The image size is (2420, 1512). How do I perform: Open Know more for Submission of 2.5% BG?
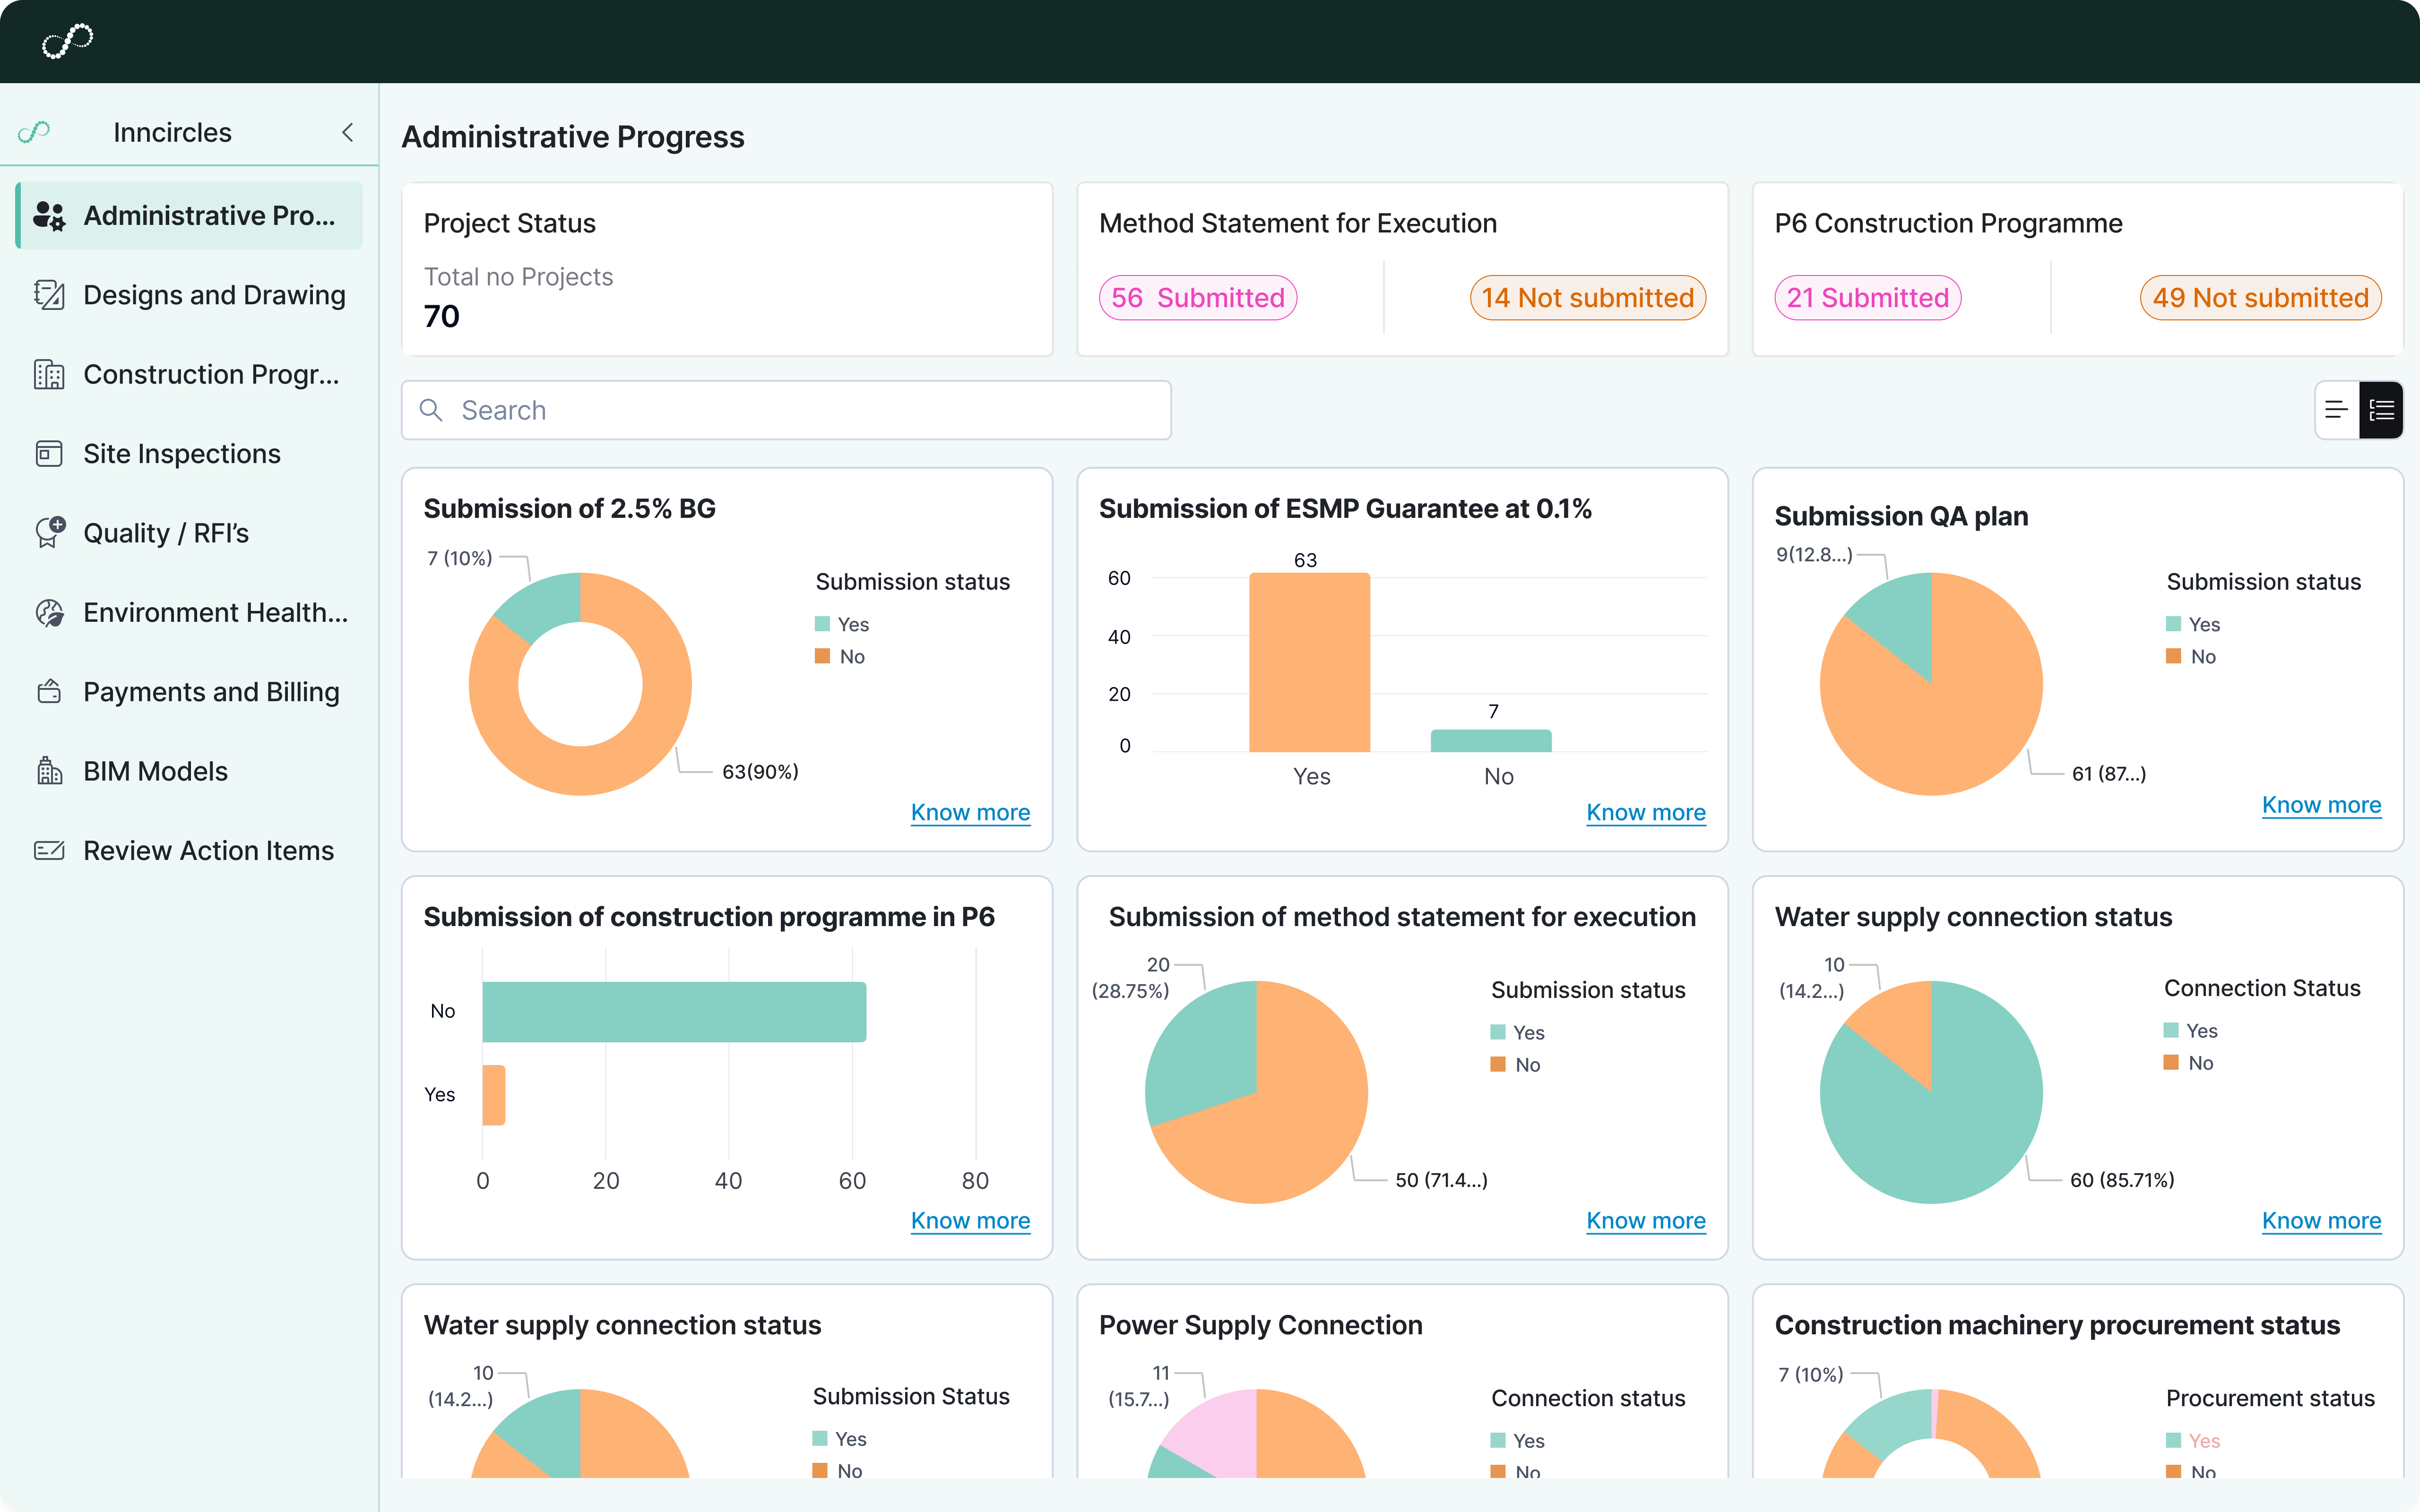click(x=970, y=812)
